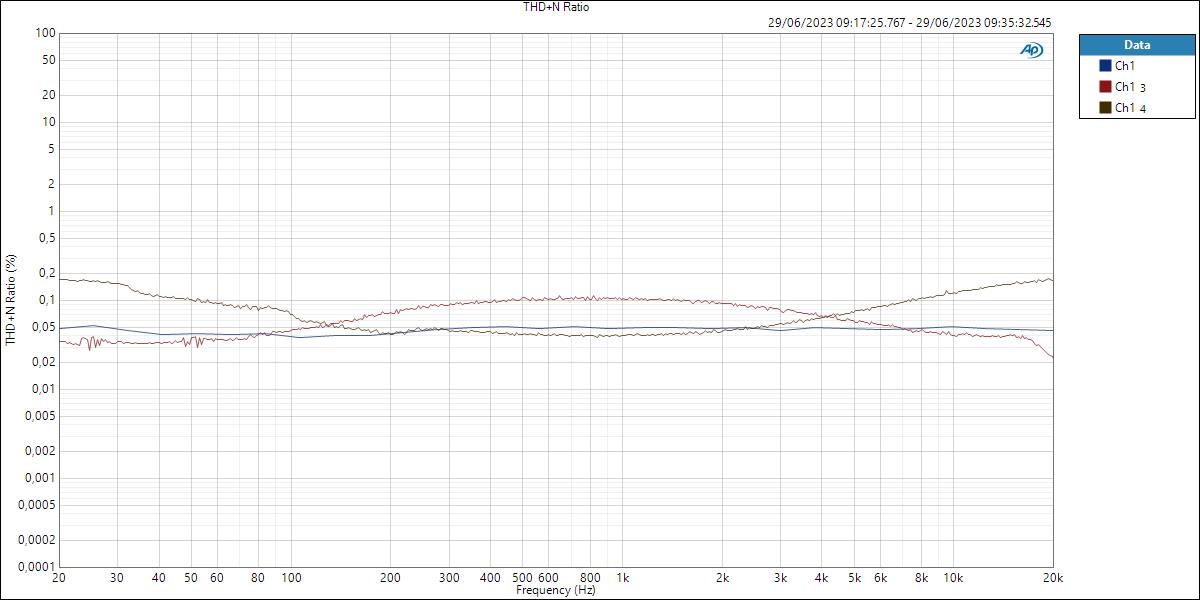Image resolution: width=1200 pixels, height=600 pixels.
Task: Click the 1k frequency axis tick label
Action: point(624,578)
